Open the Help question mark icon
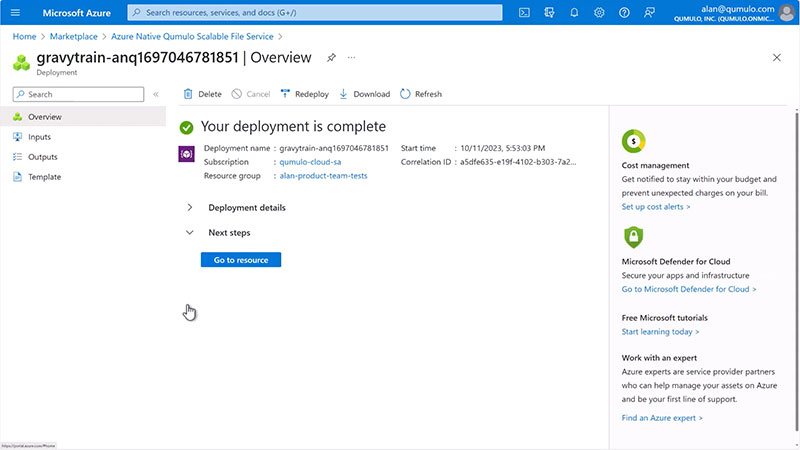 624,13
